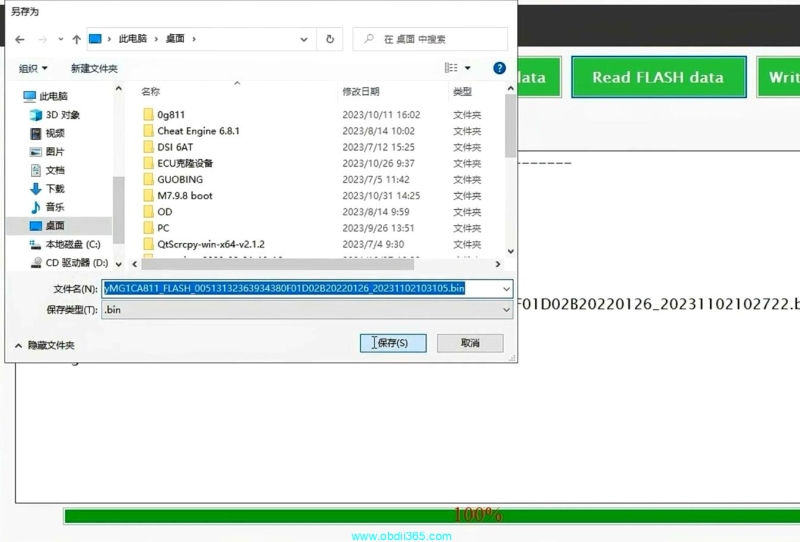Click the green 100% progress bar
The image size is (800, 542).
point(432,516)
